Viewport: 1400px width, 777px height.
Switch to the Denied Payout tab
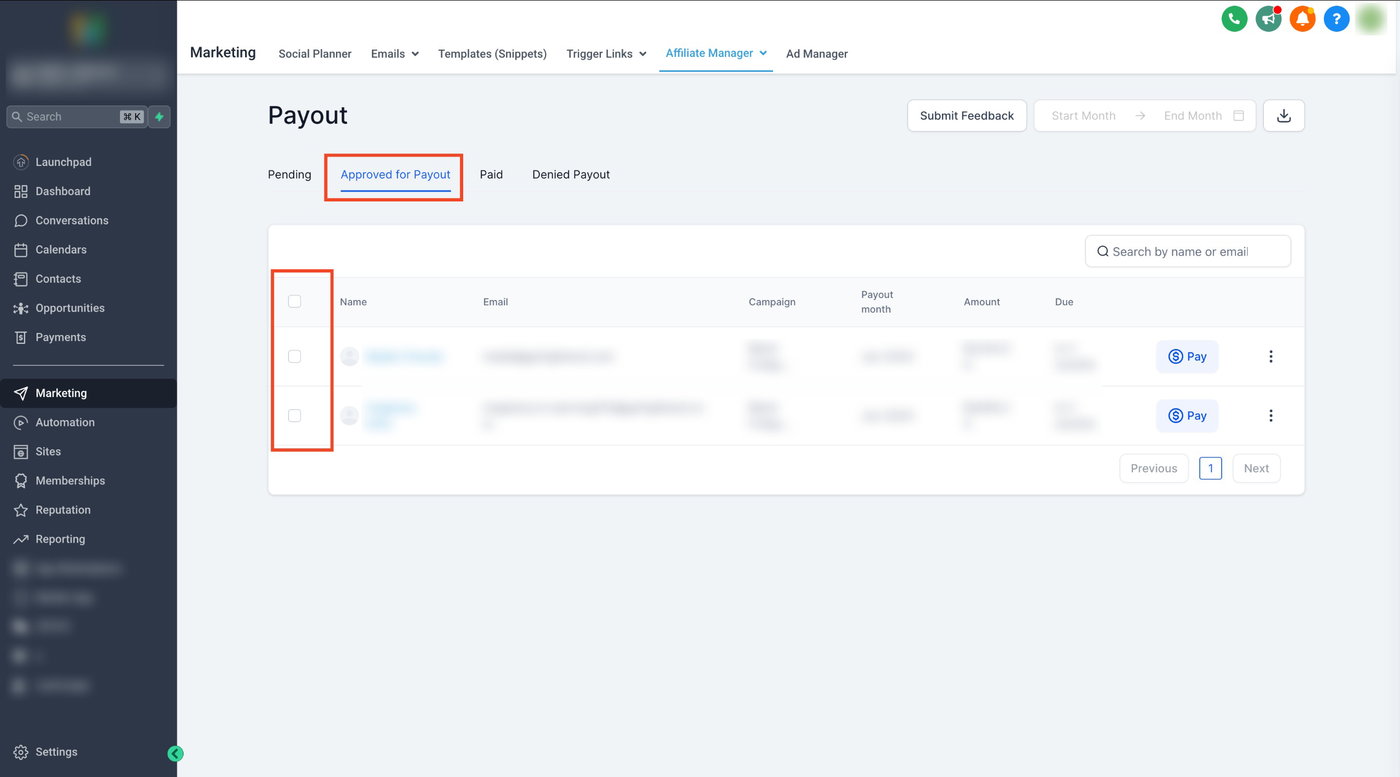point(571,174)
